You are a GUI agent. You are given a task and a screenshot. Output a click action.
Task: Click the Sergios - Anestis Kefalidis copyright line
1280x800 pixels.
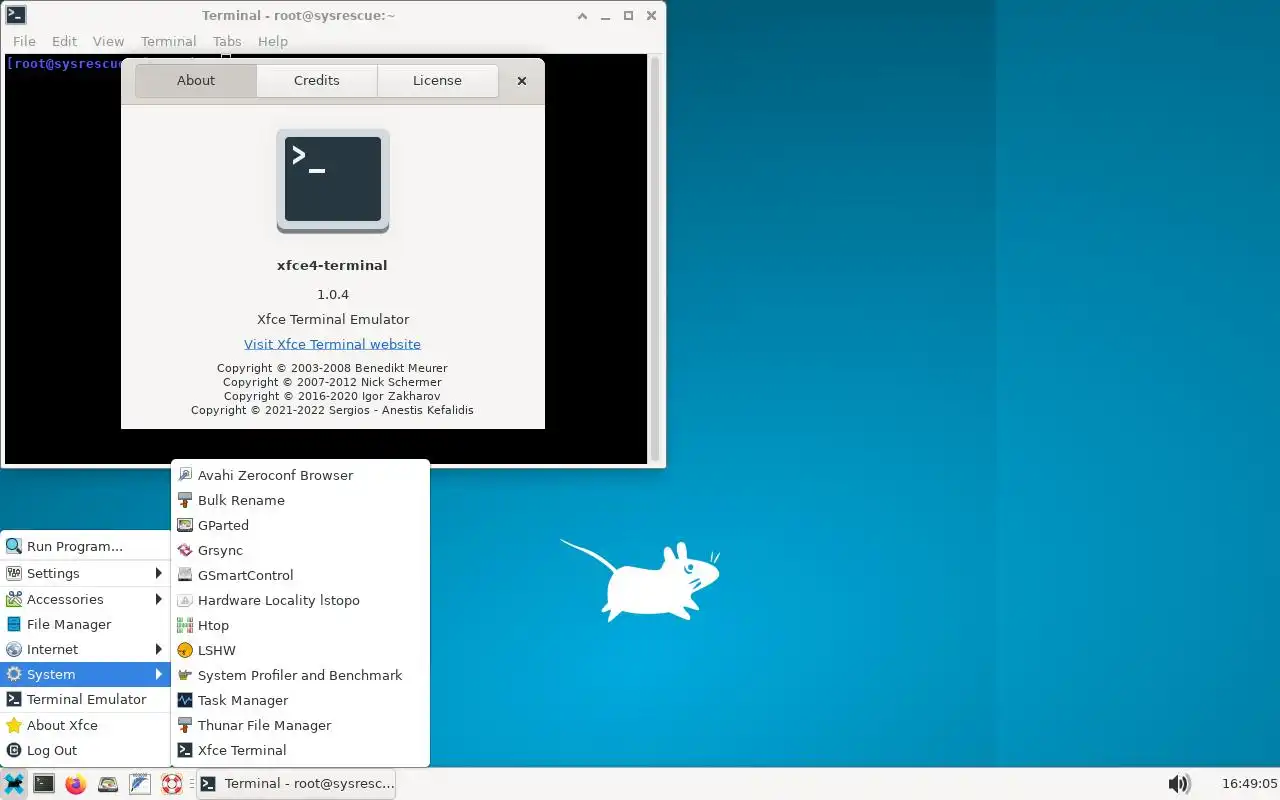(332, 410)
